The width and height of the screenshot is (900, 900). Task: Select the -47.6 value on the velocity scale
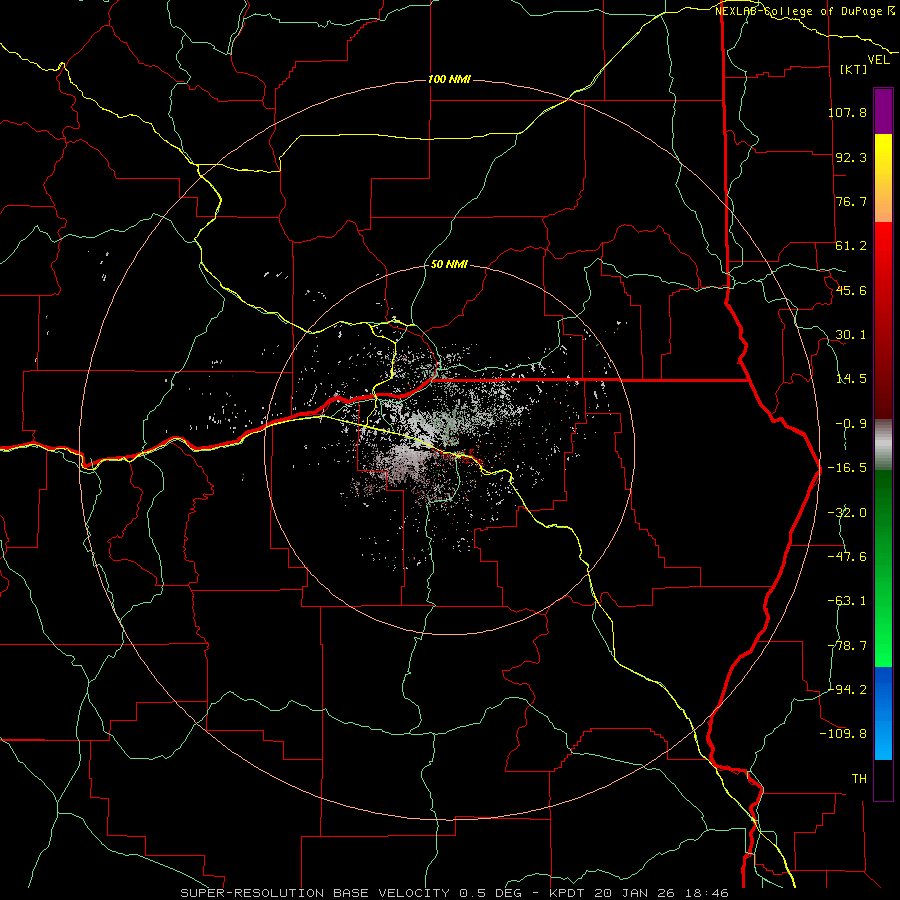[x=847, y=557]
